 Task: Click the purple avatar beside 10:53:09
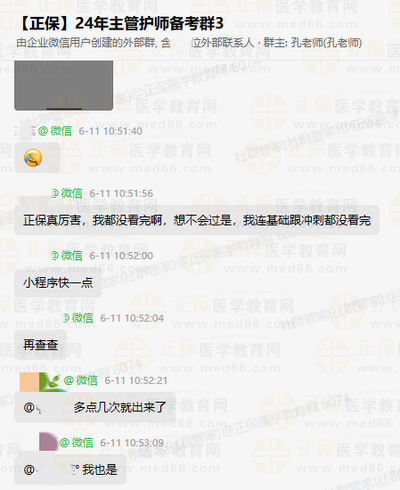pyautogui.click(x=48, y=442)
